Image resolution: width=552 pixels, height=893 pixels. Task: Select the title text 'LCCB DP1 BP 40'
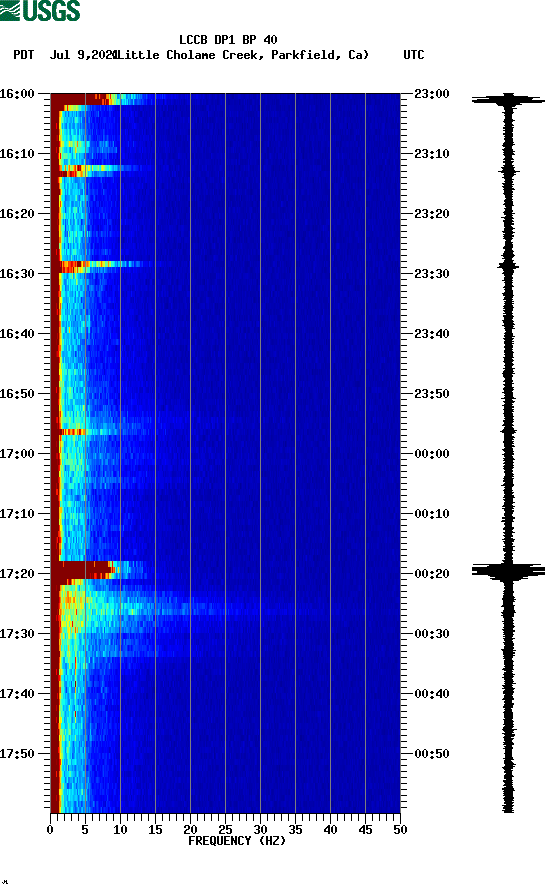tap(228, 40)
